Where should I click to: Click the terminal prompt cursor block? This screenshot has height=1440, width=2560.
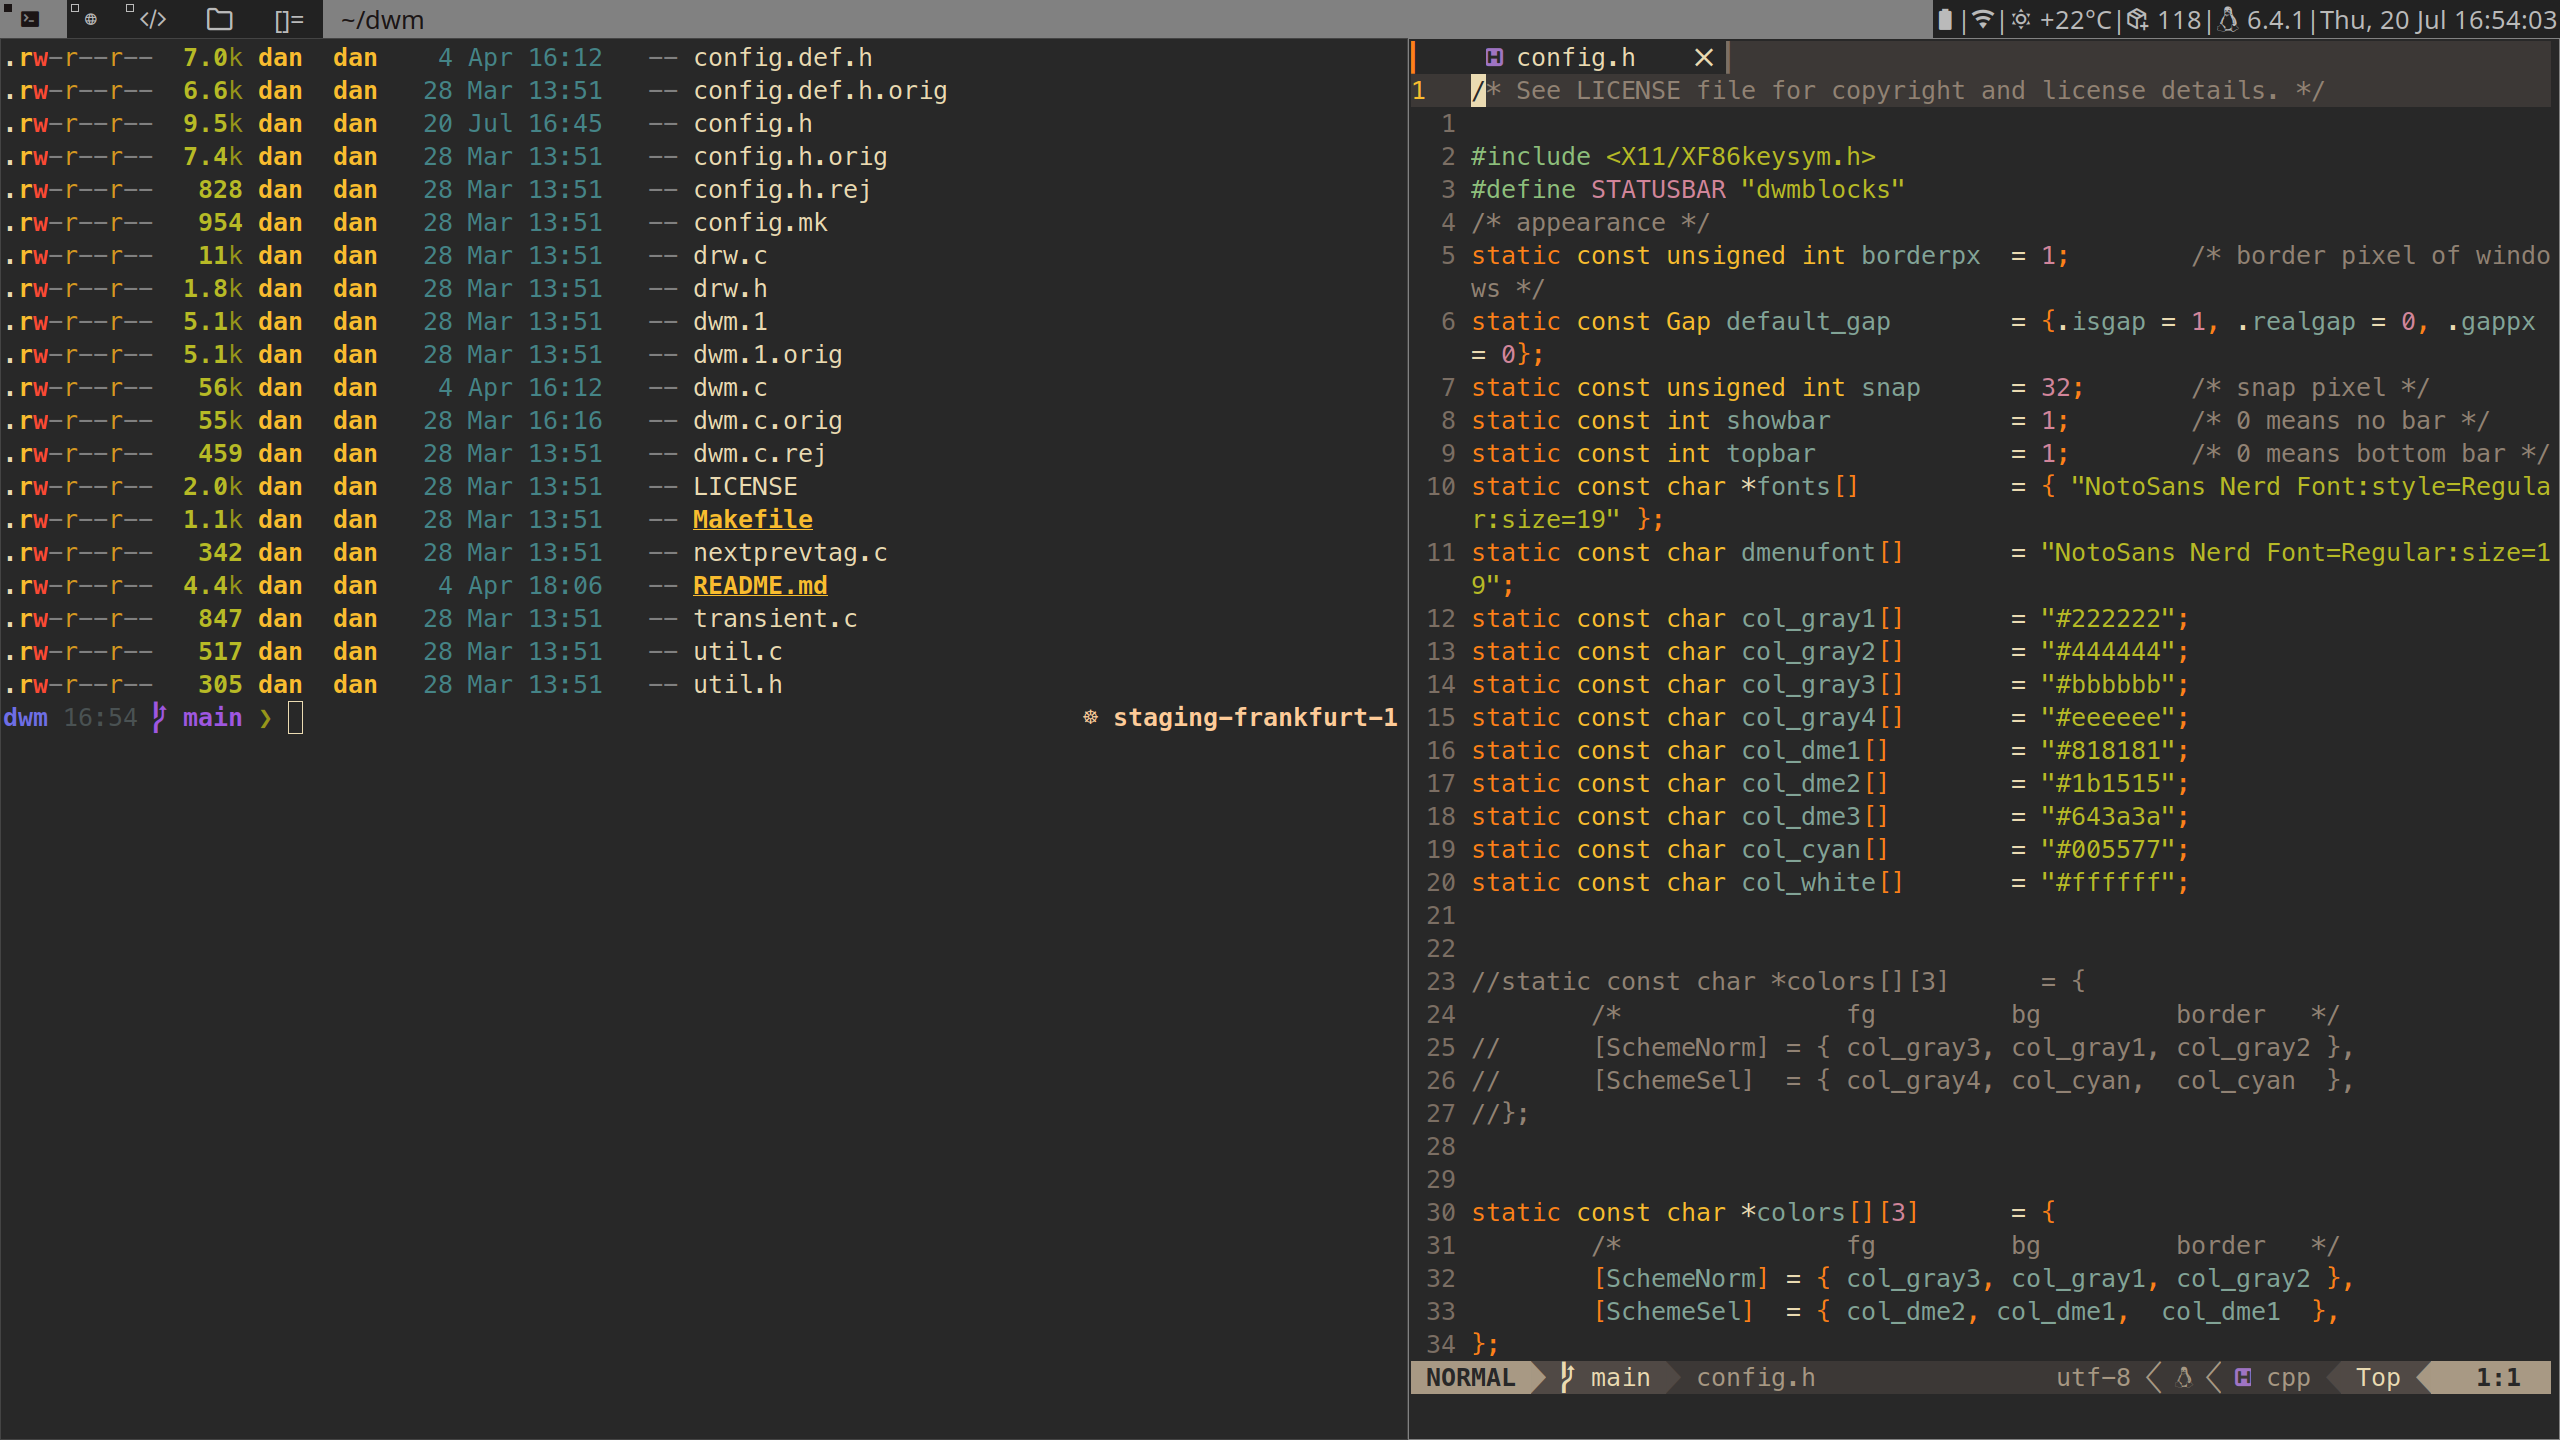click(x=295, y=717)
